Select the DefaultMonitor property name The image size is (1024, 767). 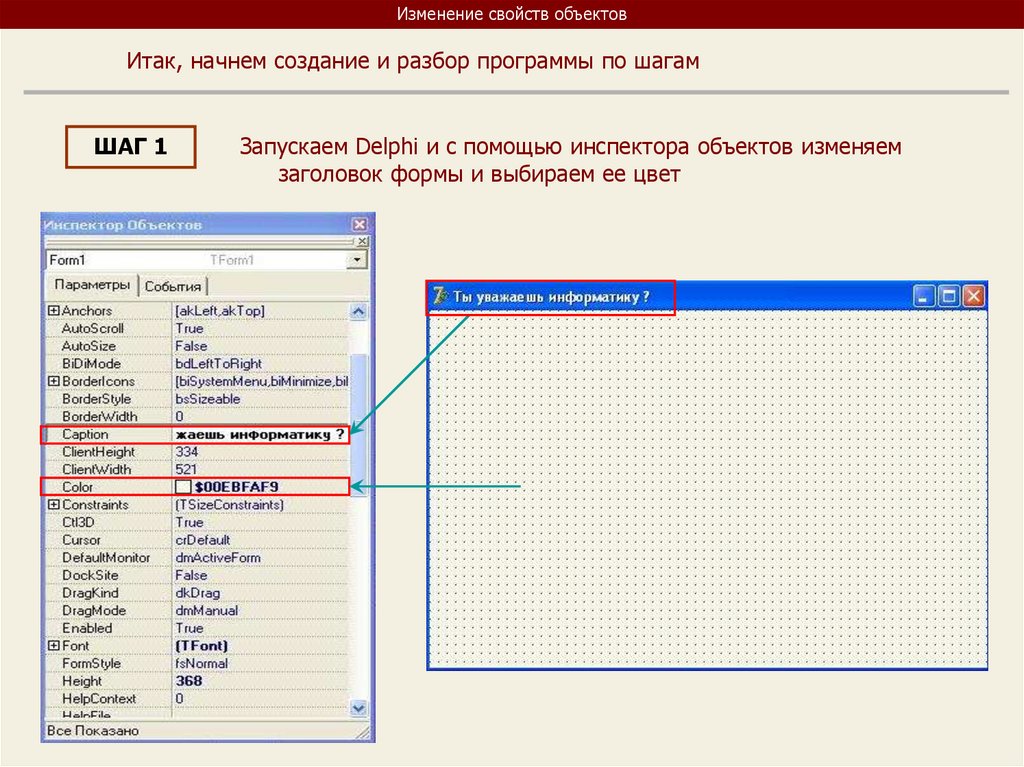point(106,558)
